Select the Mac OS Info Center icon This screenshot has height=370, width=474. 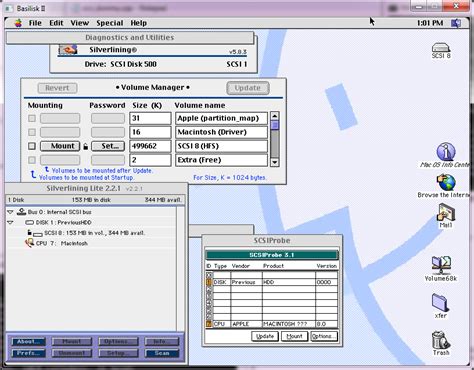point(446,155)
